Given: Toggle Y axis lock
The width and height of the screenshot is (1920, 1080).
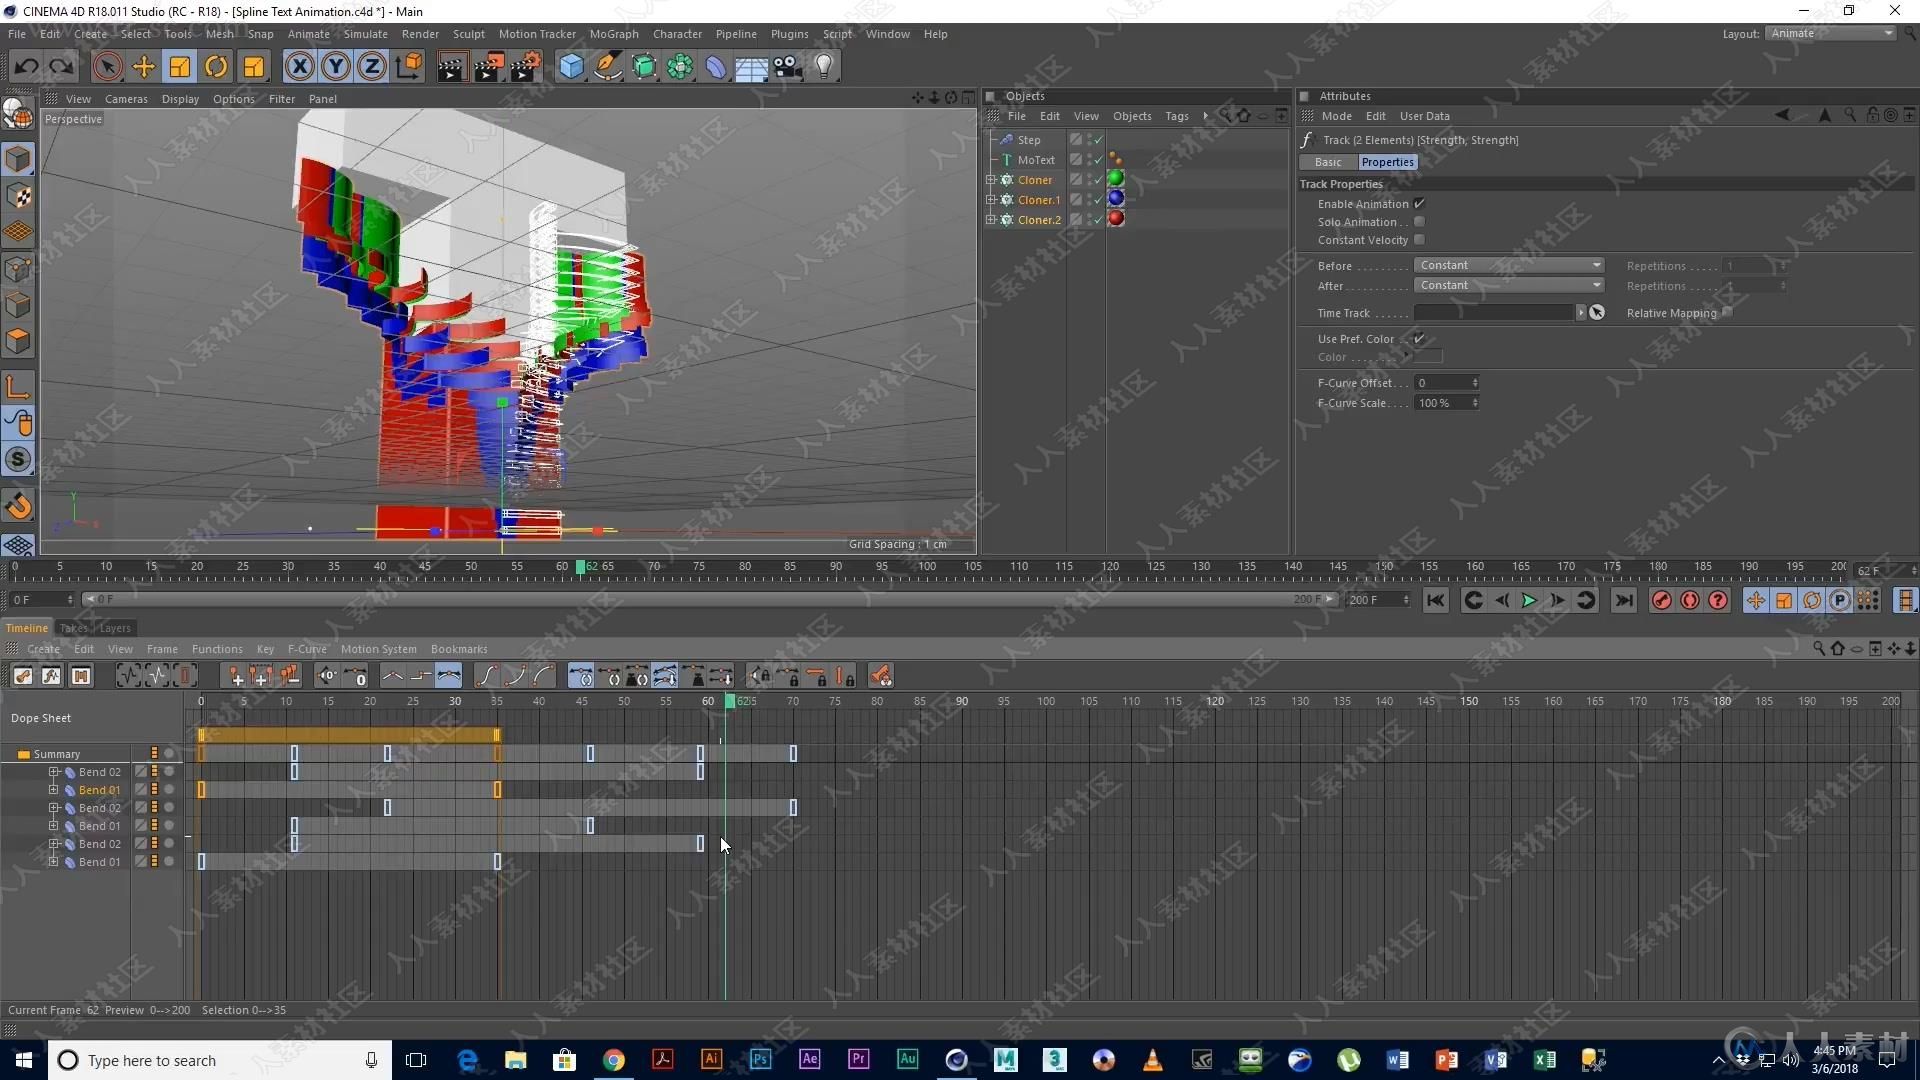Looking at the screenshot, I should (x=336, y=67).
